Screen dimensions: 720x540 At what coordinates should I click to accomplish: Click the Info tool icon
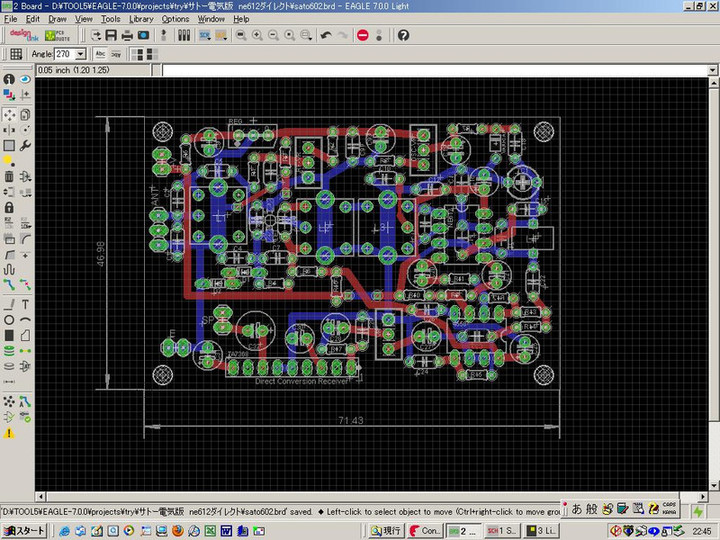[x=9, y=79]
